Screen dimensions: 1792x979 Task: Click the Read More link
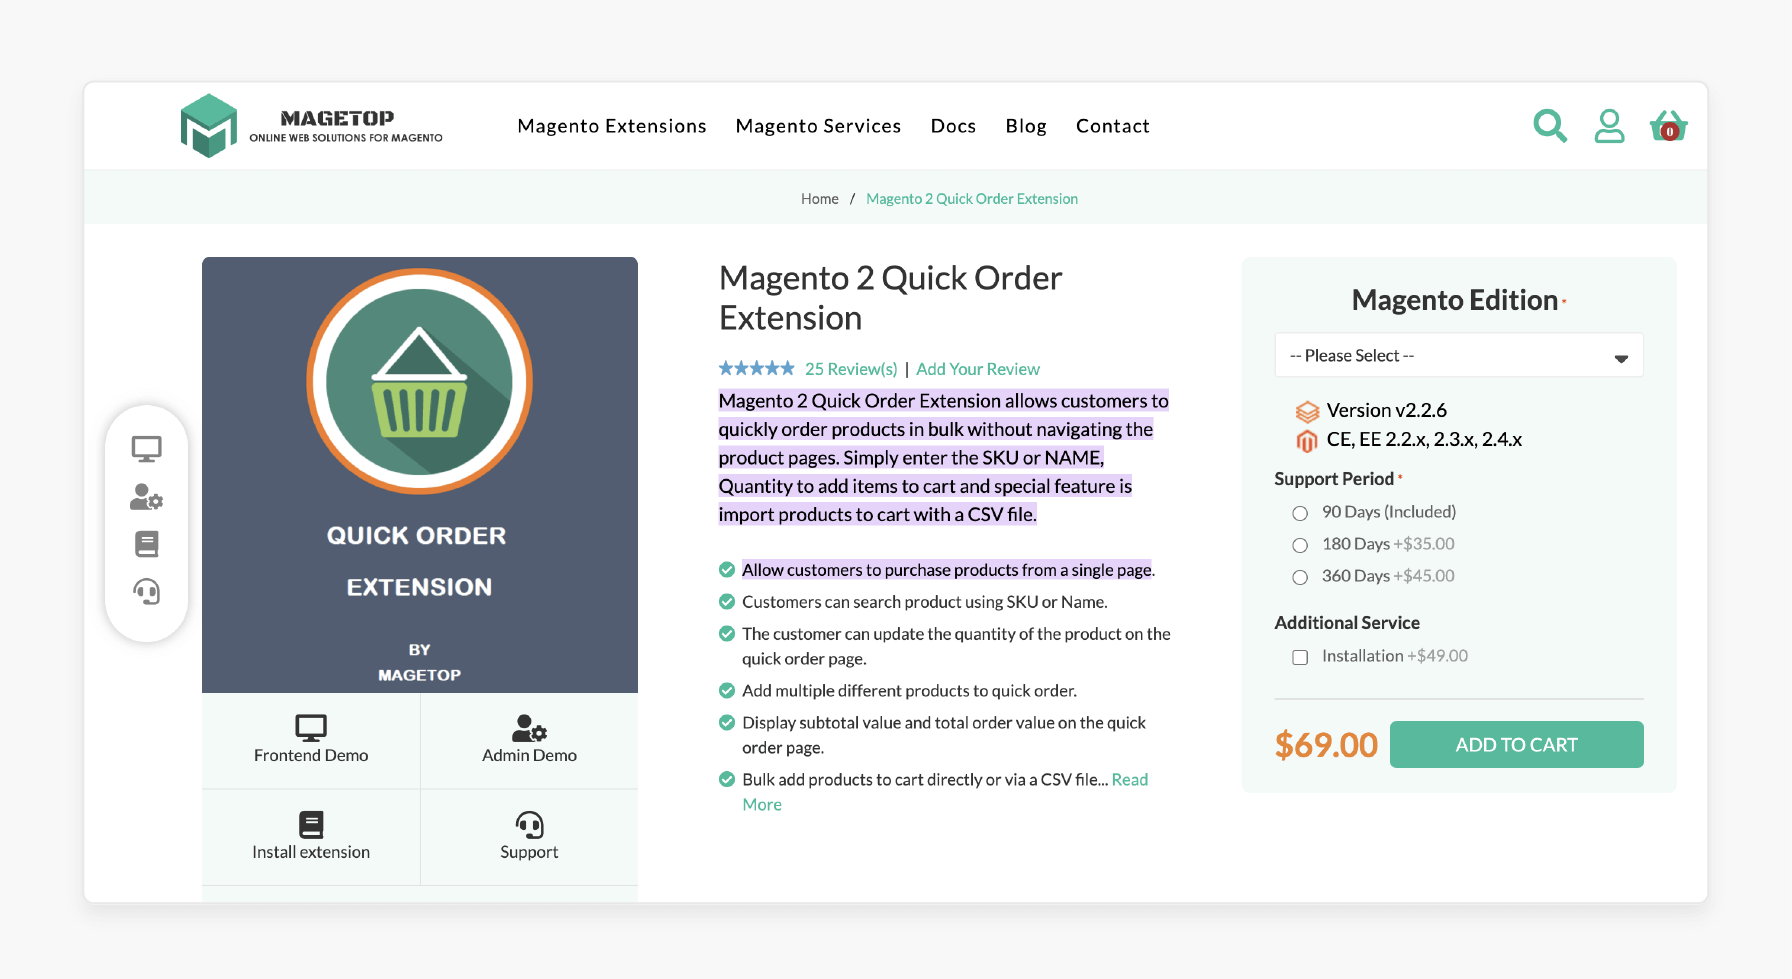pyautogui.click(x=1129, y=780)
